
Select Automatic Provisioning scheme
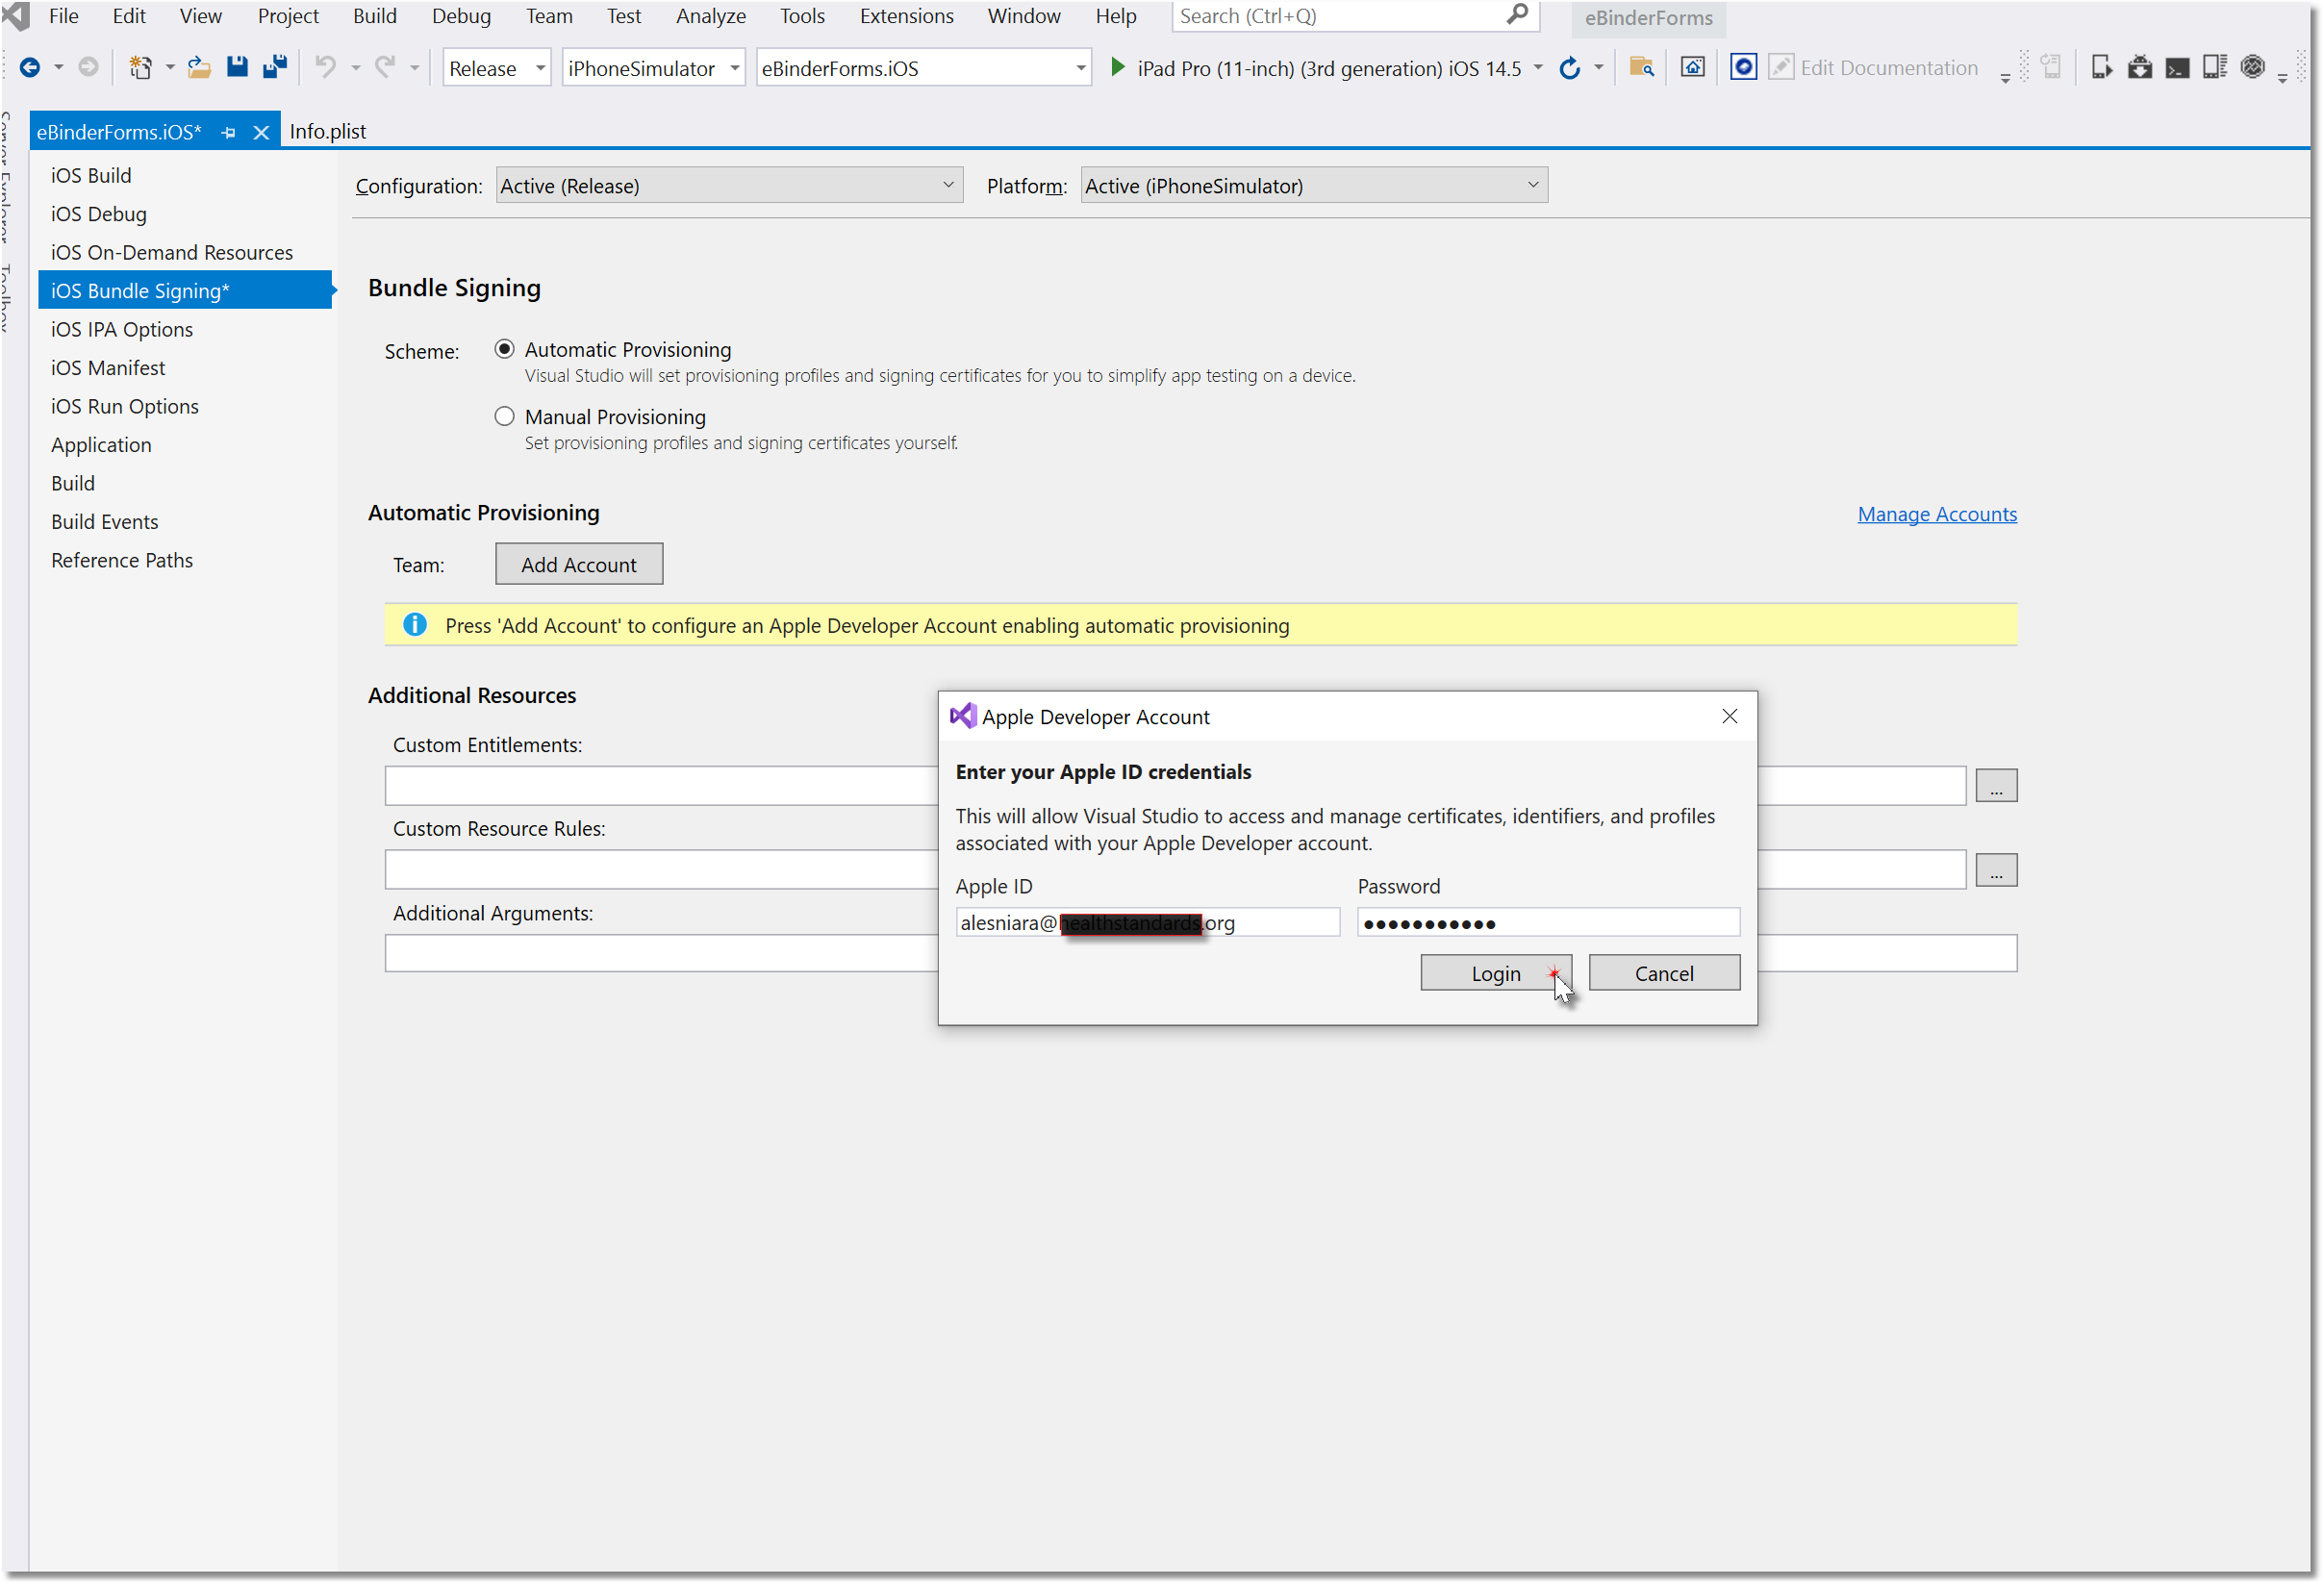[x=505, y=348]
